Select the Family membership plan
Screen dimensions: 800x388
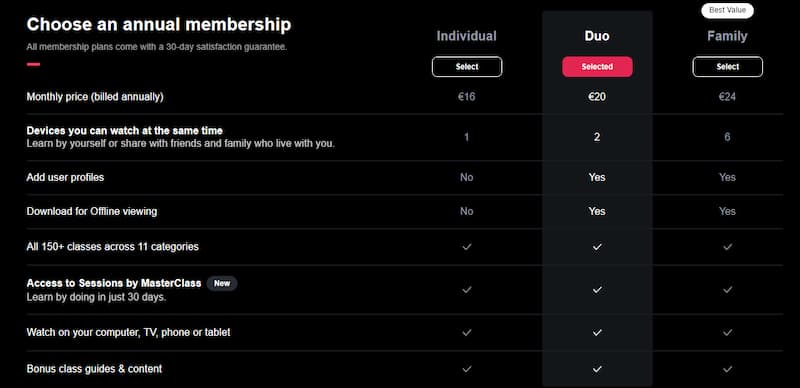pos(728,67)
